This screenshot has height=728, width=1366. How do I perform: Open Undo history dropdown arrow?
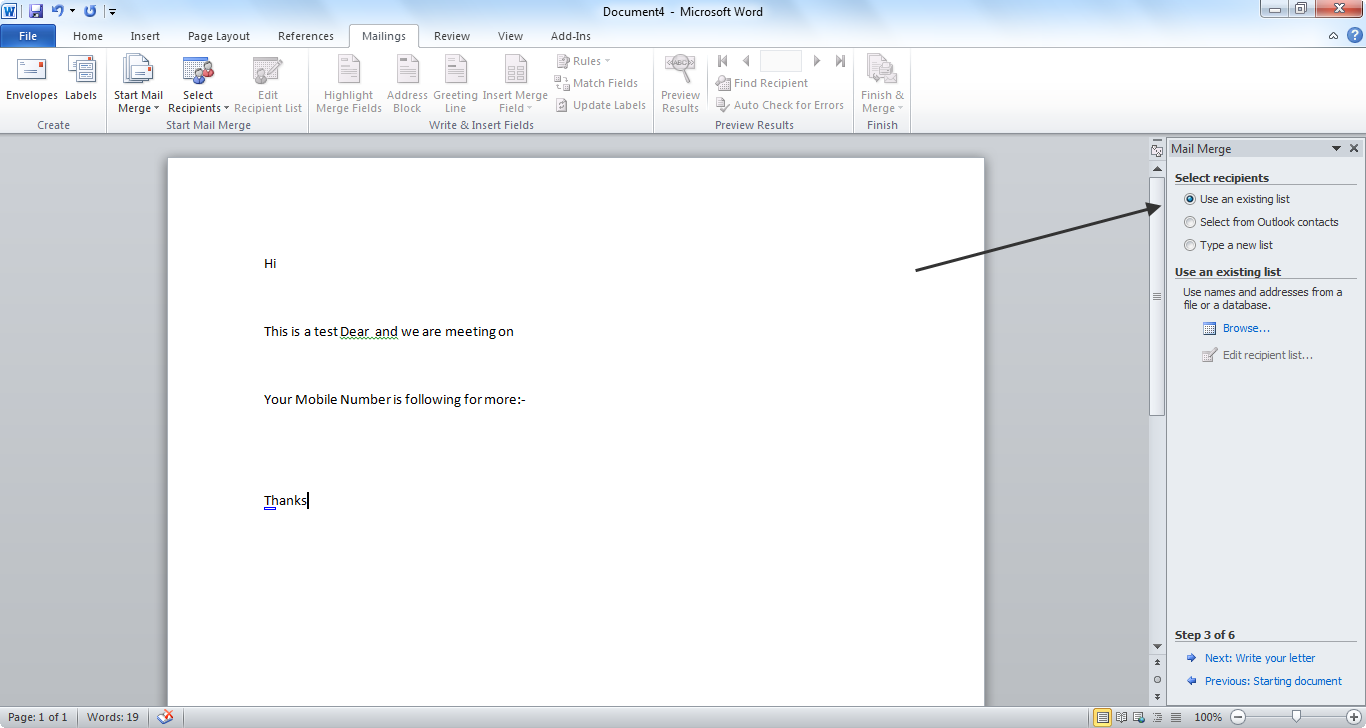72,12
